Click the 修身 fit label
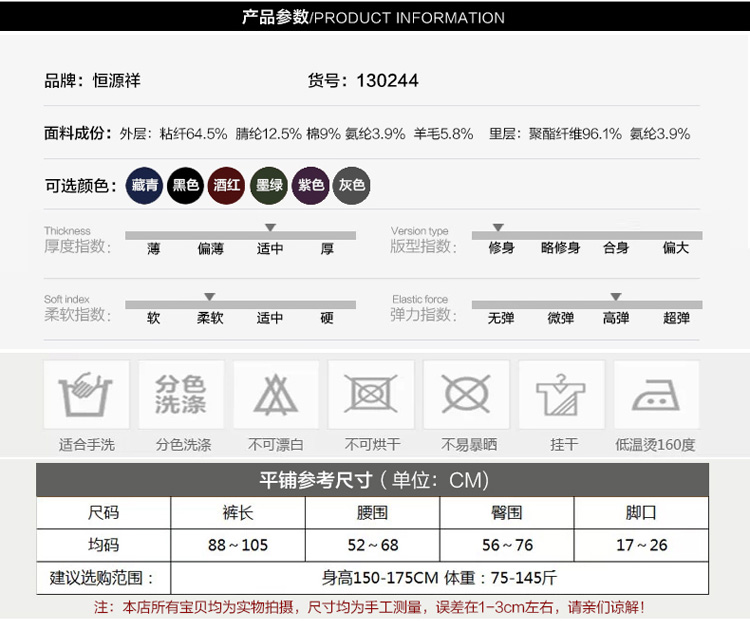Image resolution: width=750 pixels, height=621 pixels. point(501,248)
